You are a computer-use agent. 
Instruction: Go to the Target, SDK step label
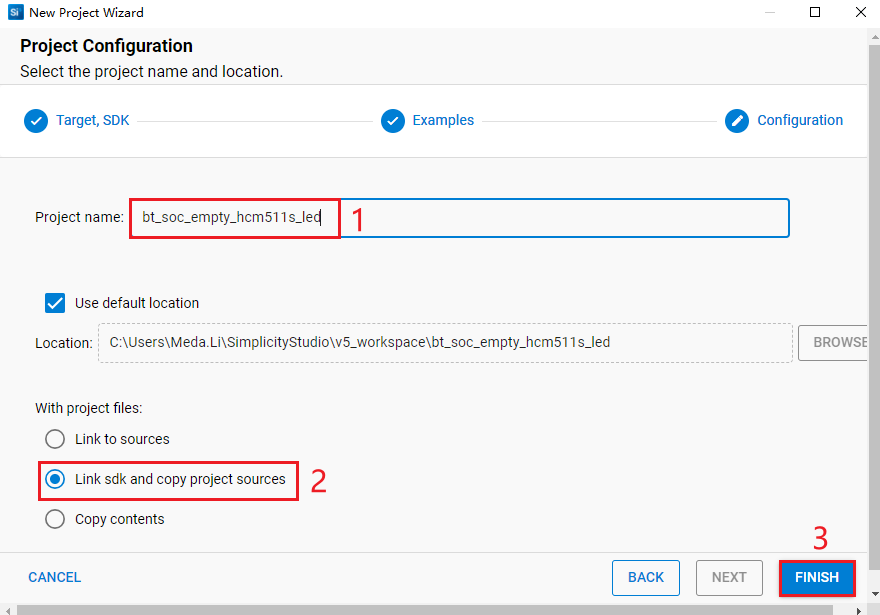(x=92, y=120)
